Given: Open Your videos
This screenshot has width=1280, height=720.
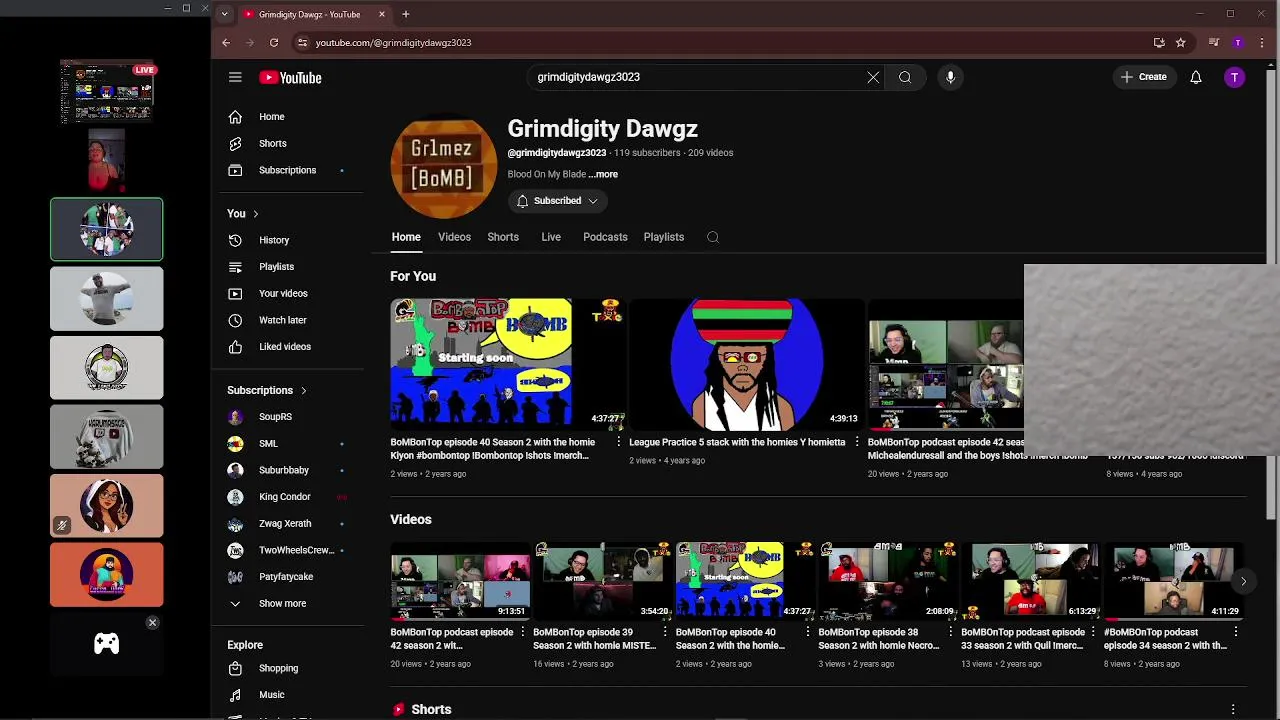Looking at the screenshot, I should [x=290, y=293].
